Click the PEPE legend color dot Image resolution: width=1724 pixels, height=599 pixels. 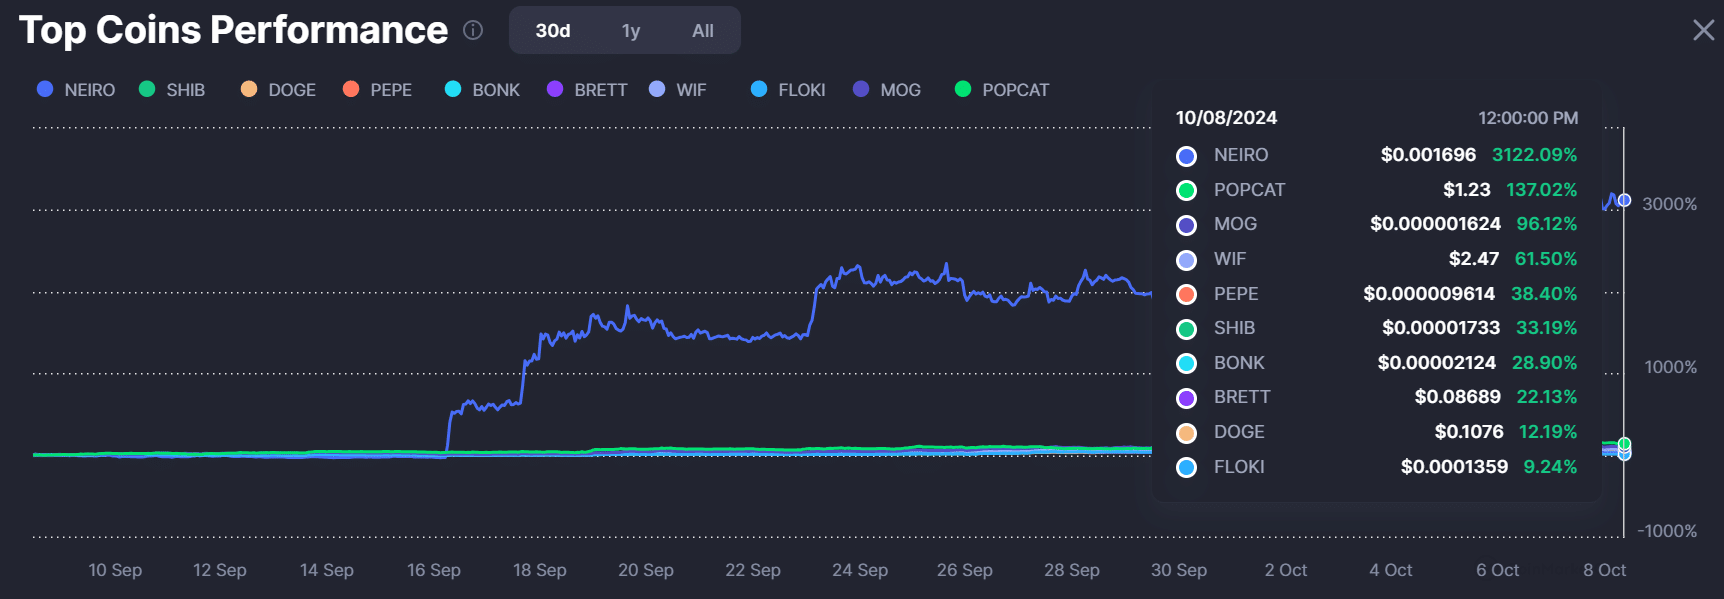click(351, 89)
